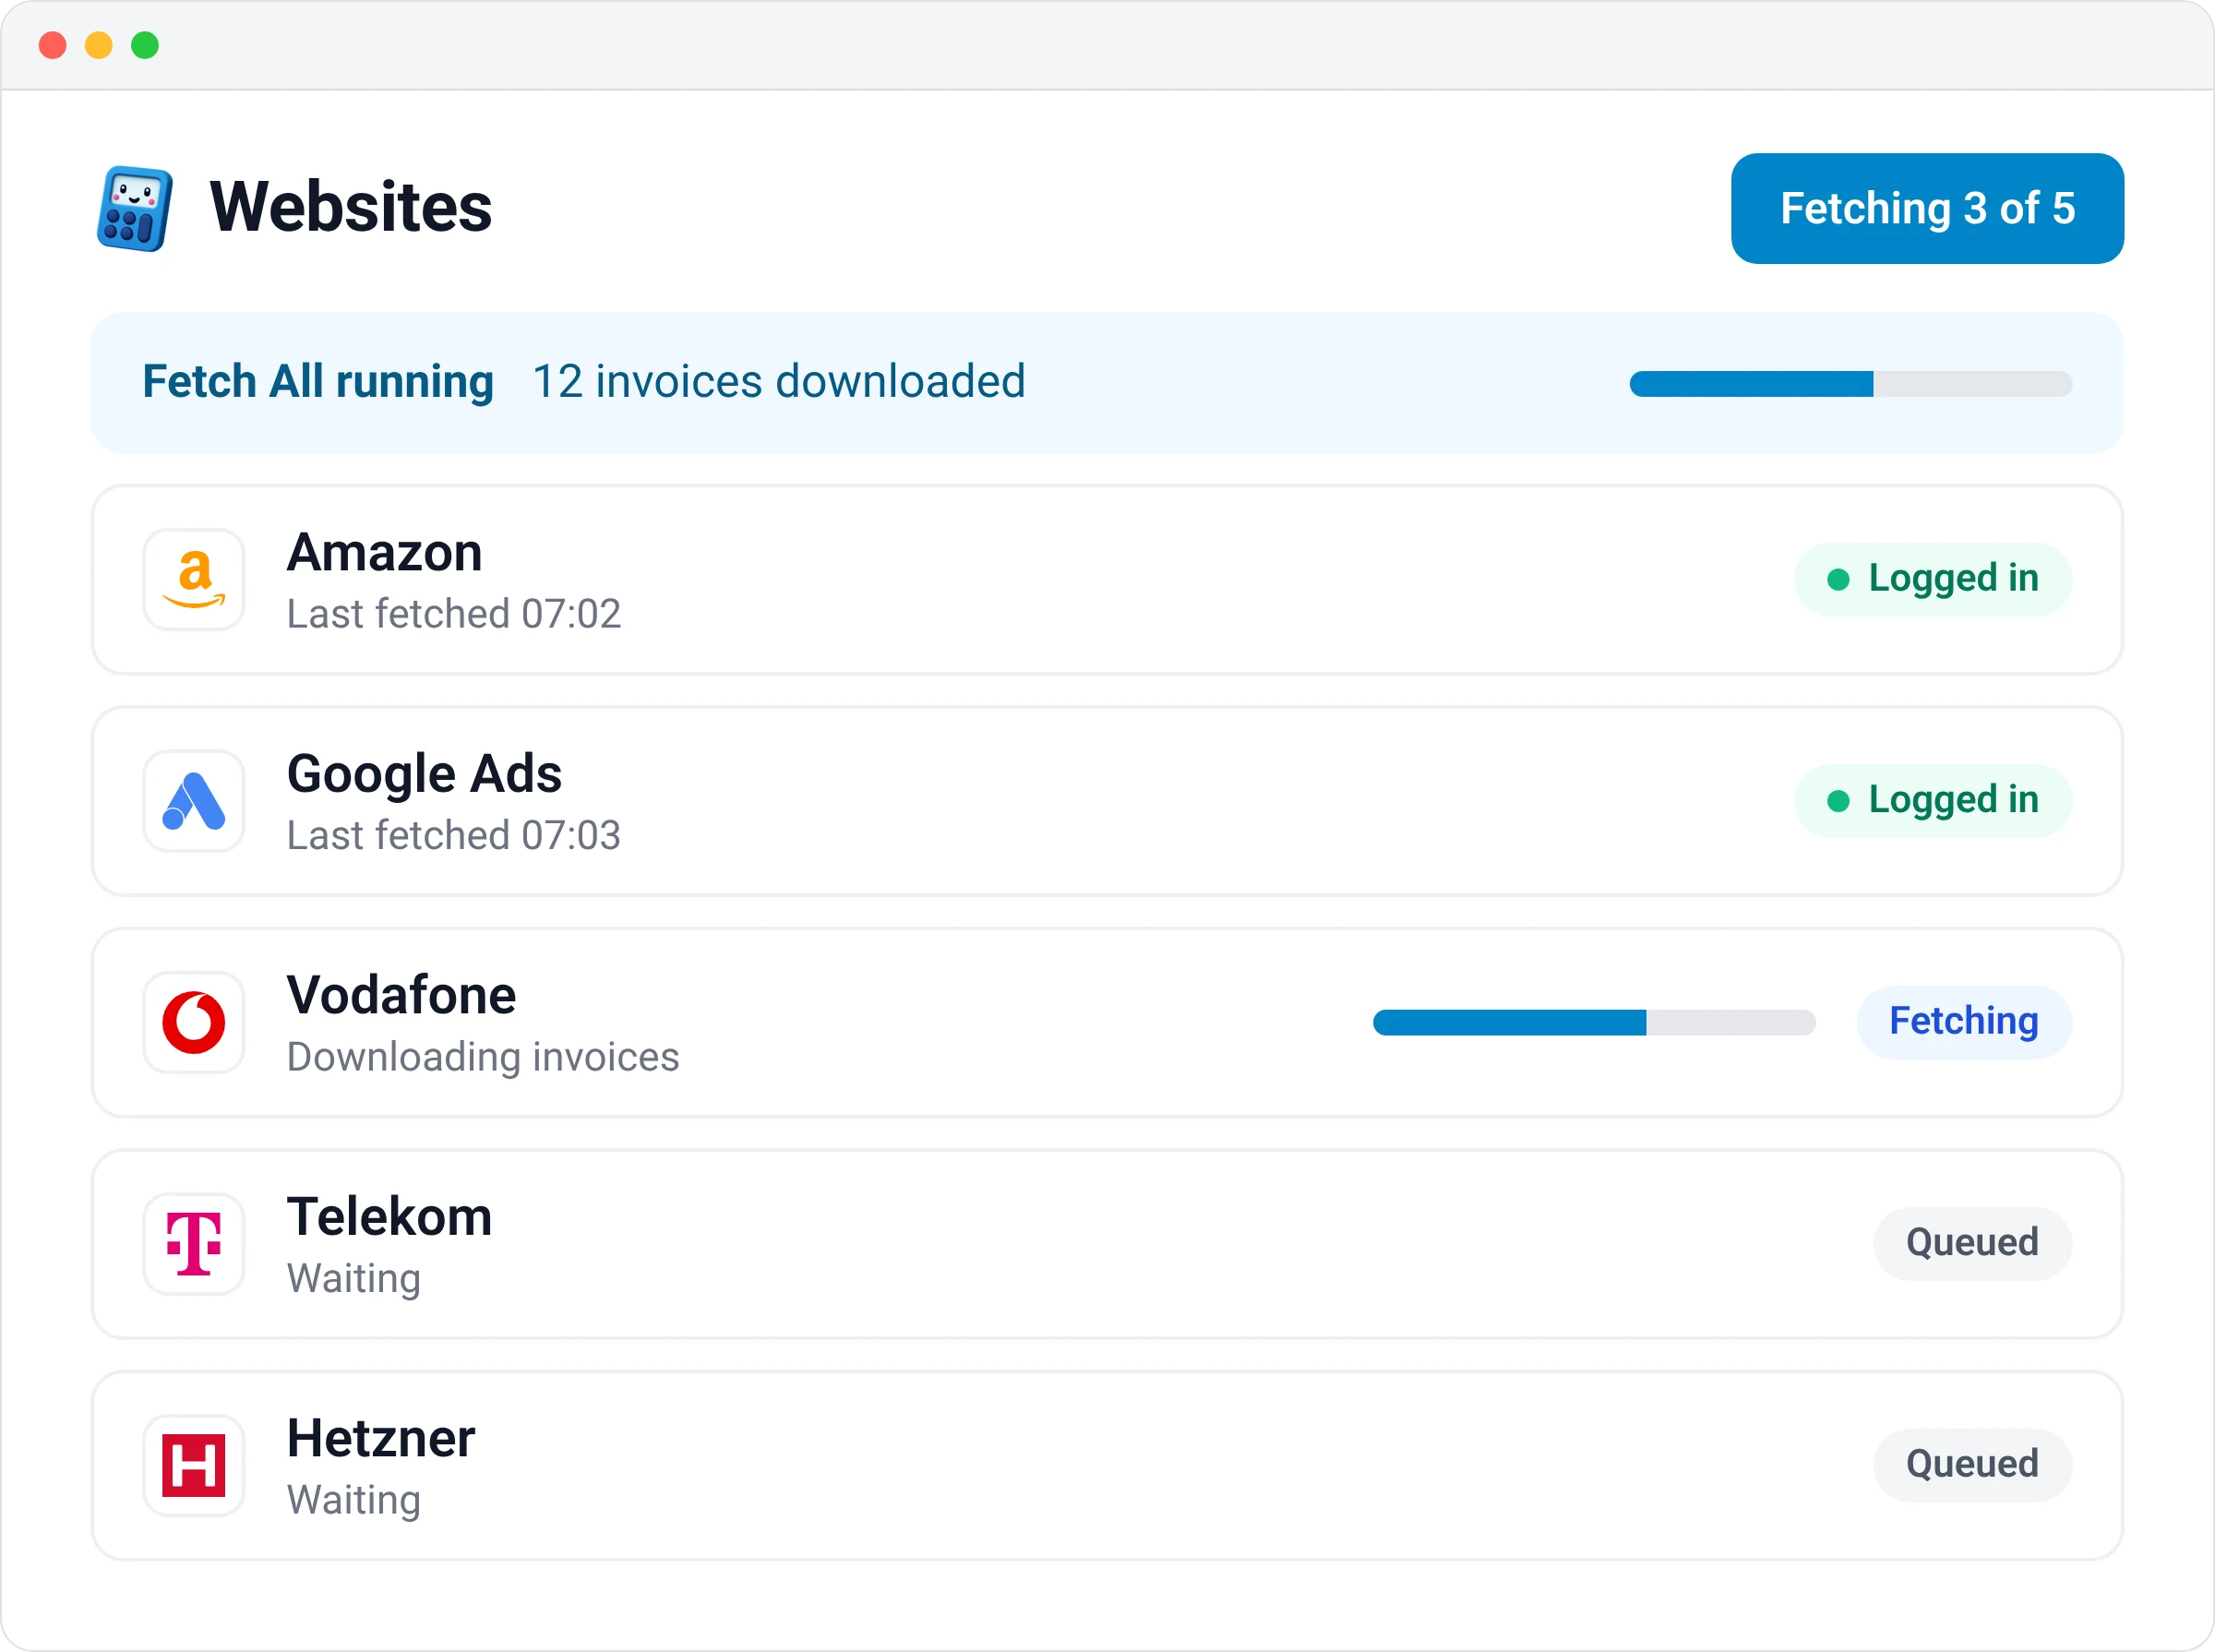Click the Fetch All running label
The image size is (2215, 1652).
[318, 382]
